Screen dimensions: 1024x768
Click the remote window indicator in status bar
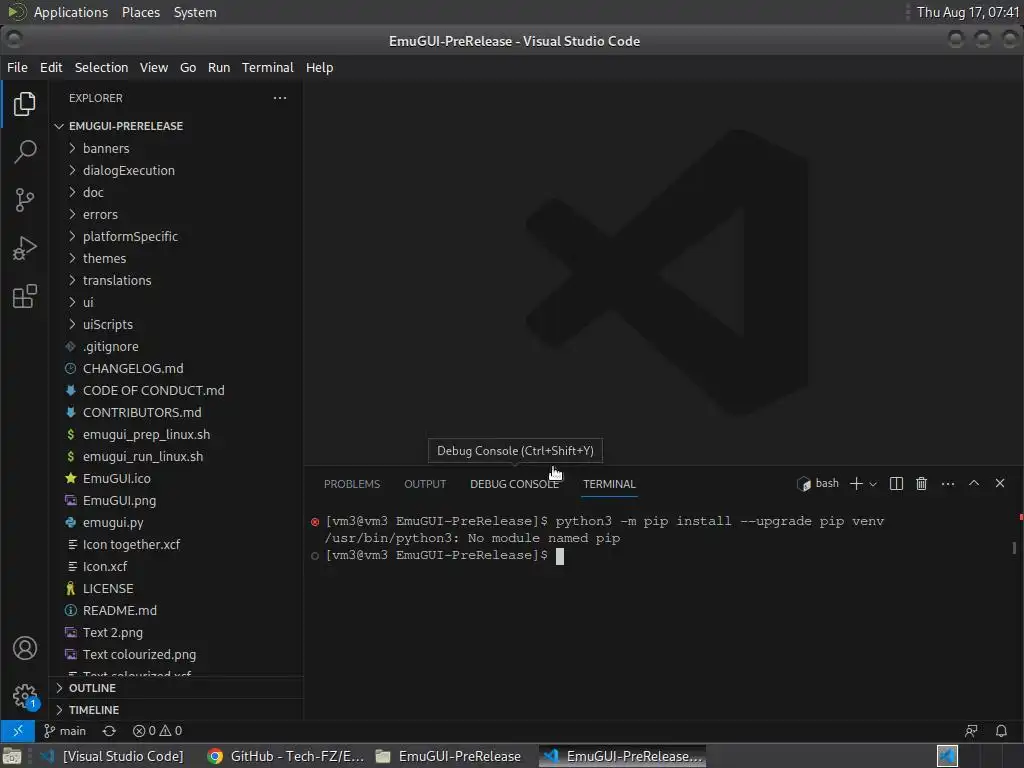pyautogui.click(x=18, y=731)
